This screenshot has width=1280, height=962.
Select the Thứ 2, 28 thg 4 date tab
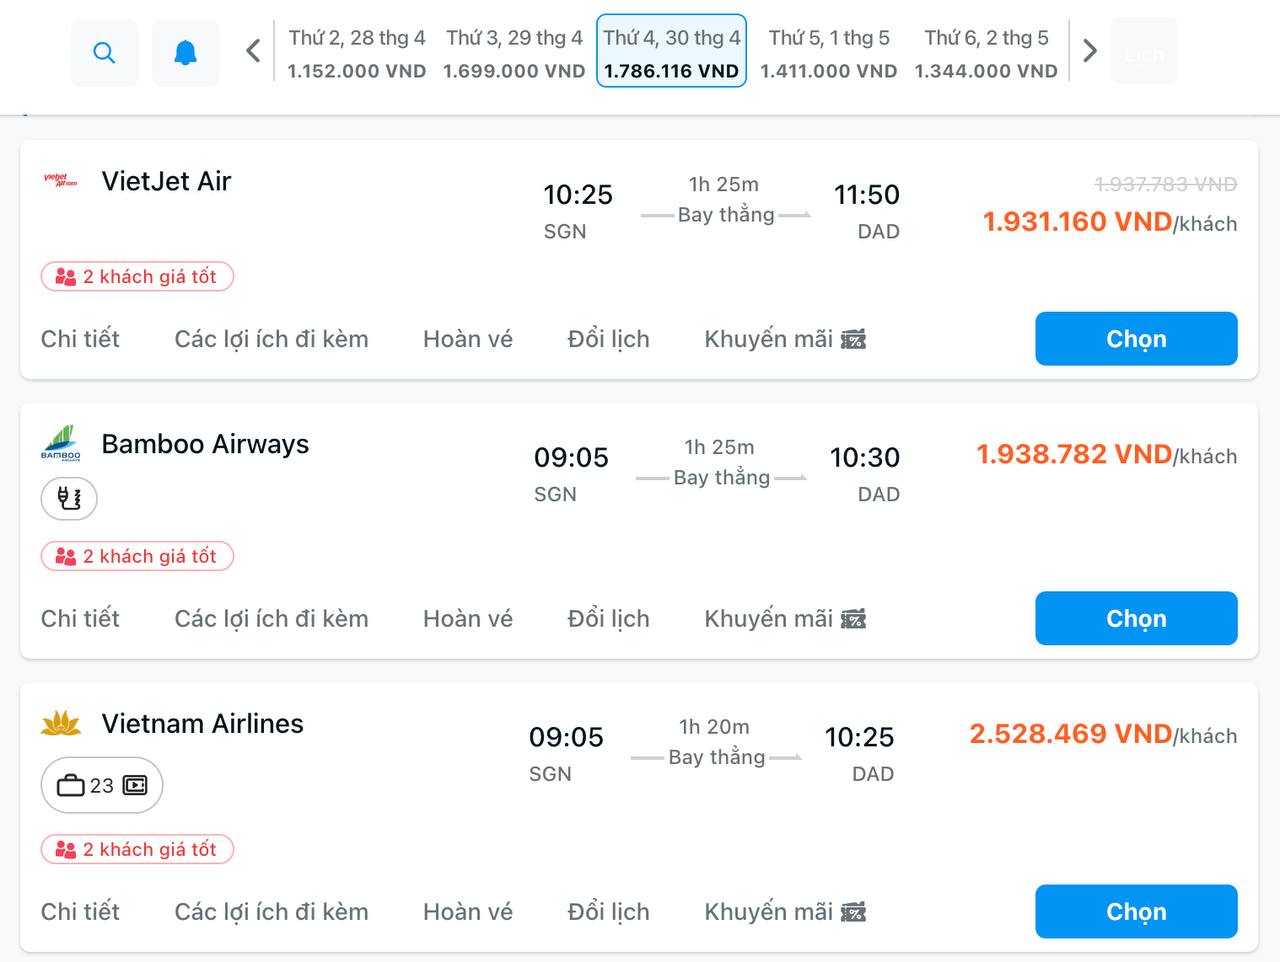point(356,52)
